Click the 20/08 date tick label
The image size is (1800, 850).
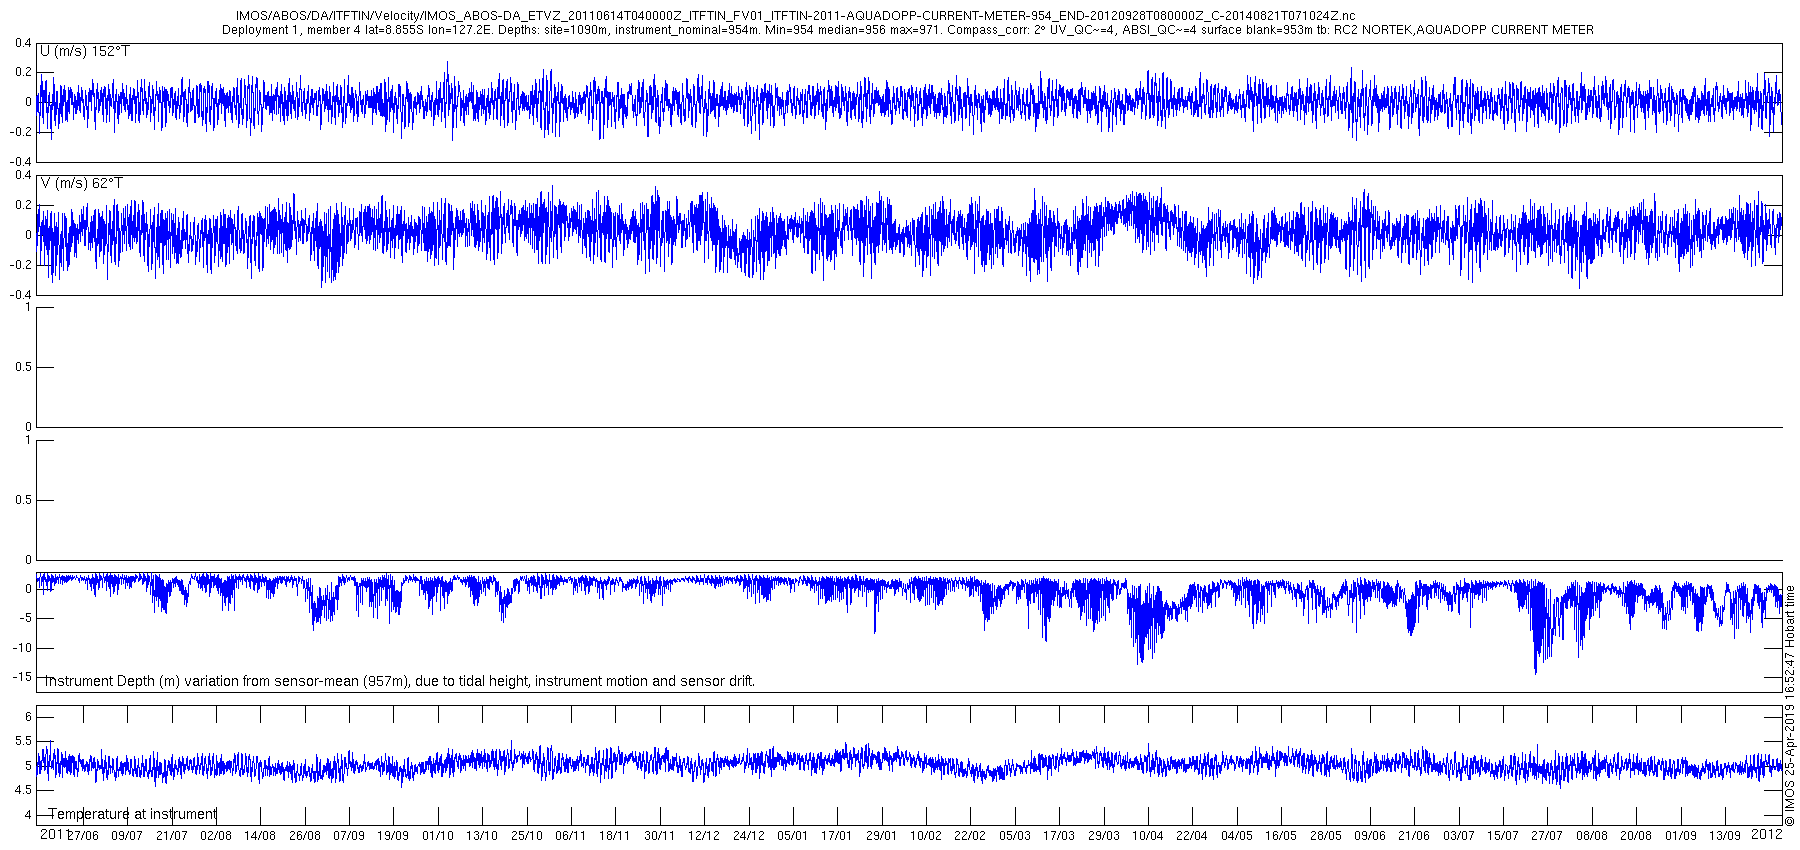point(1636,836)
